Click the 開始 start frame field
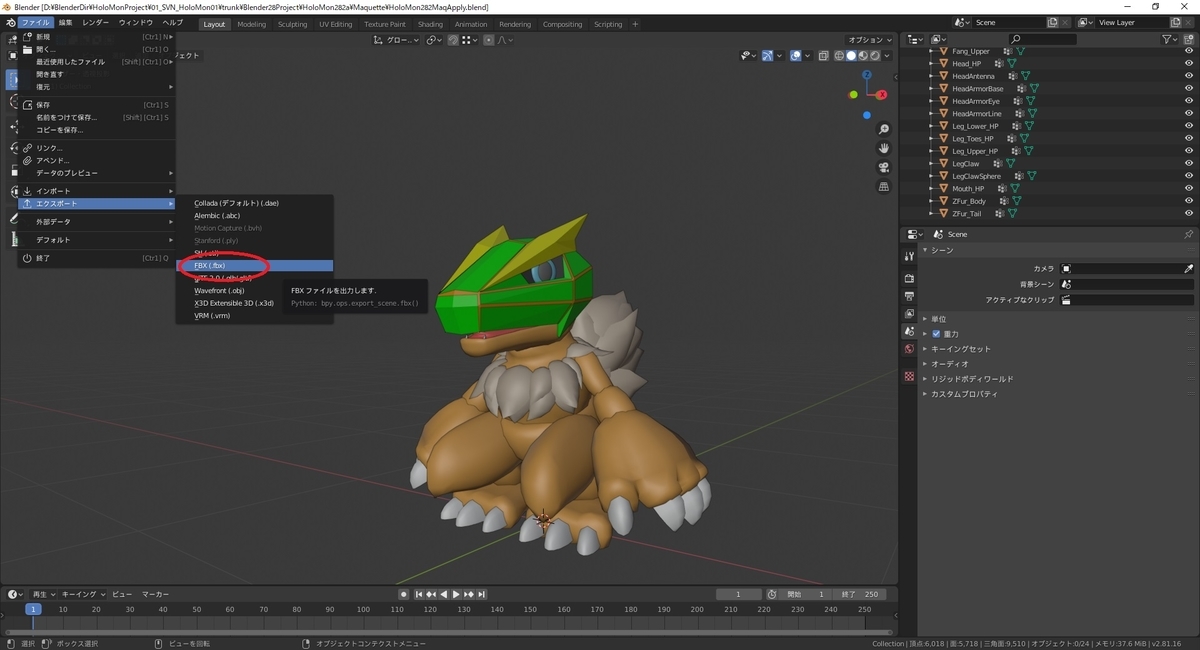This screenshot has height=650, width=1200. (x=806, y=594)
